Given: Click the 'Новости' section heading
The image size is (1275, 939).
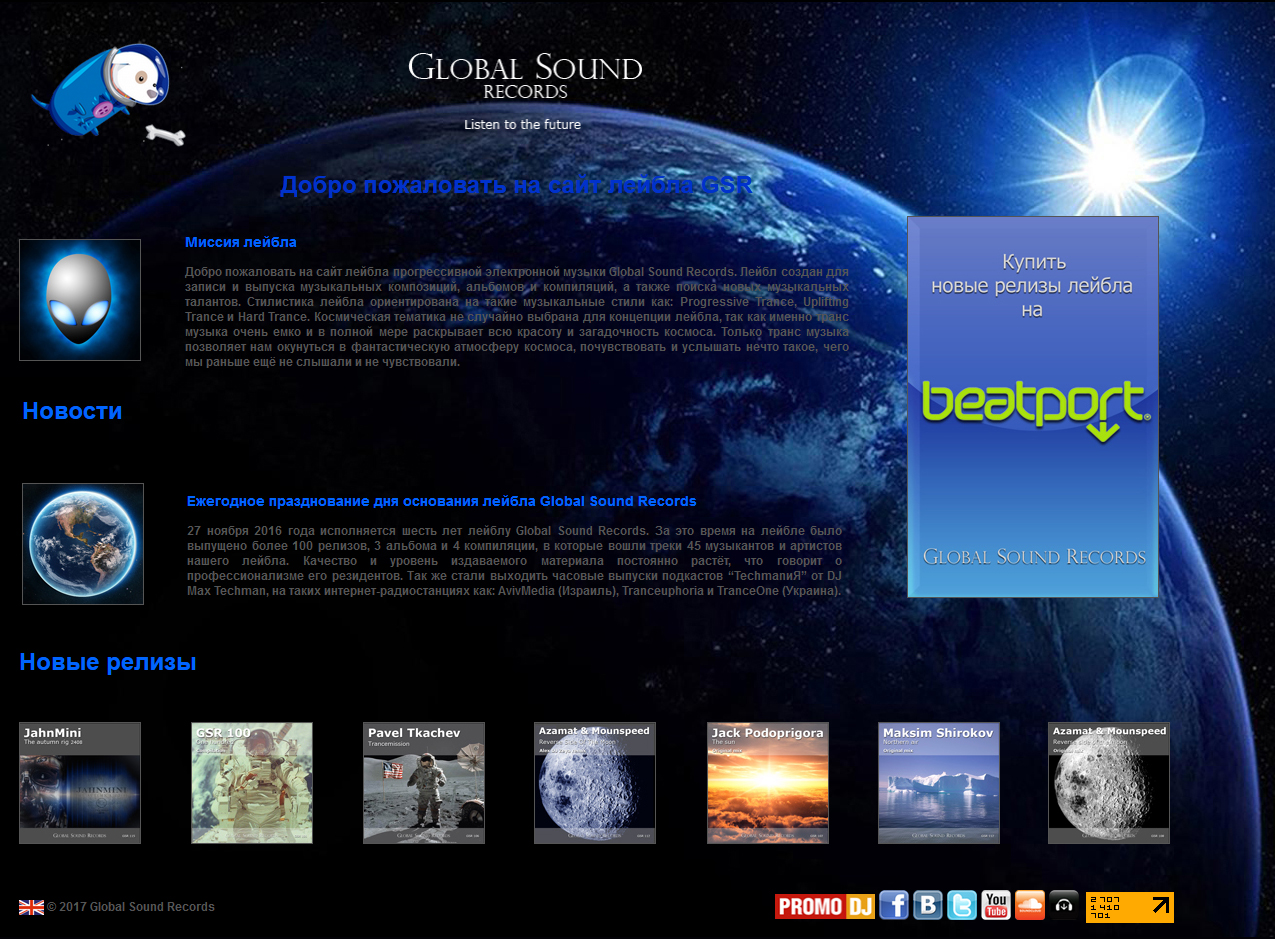Looking at the screenshot, I should pyautogui.click(x=72, y=411).
